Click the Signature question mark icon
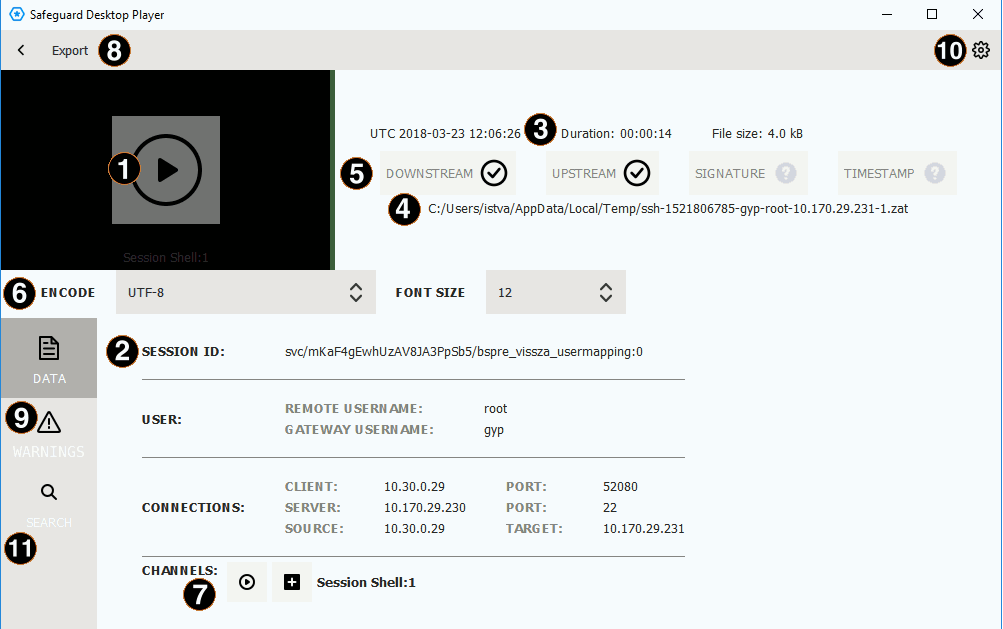Viewport: 1003px width, 629px height. tap(786, 173)
